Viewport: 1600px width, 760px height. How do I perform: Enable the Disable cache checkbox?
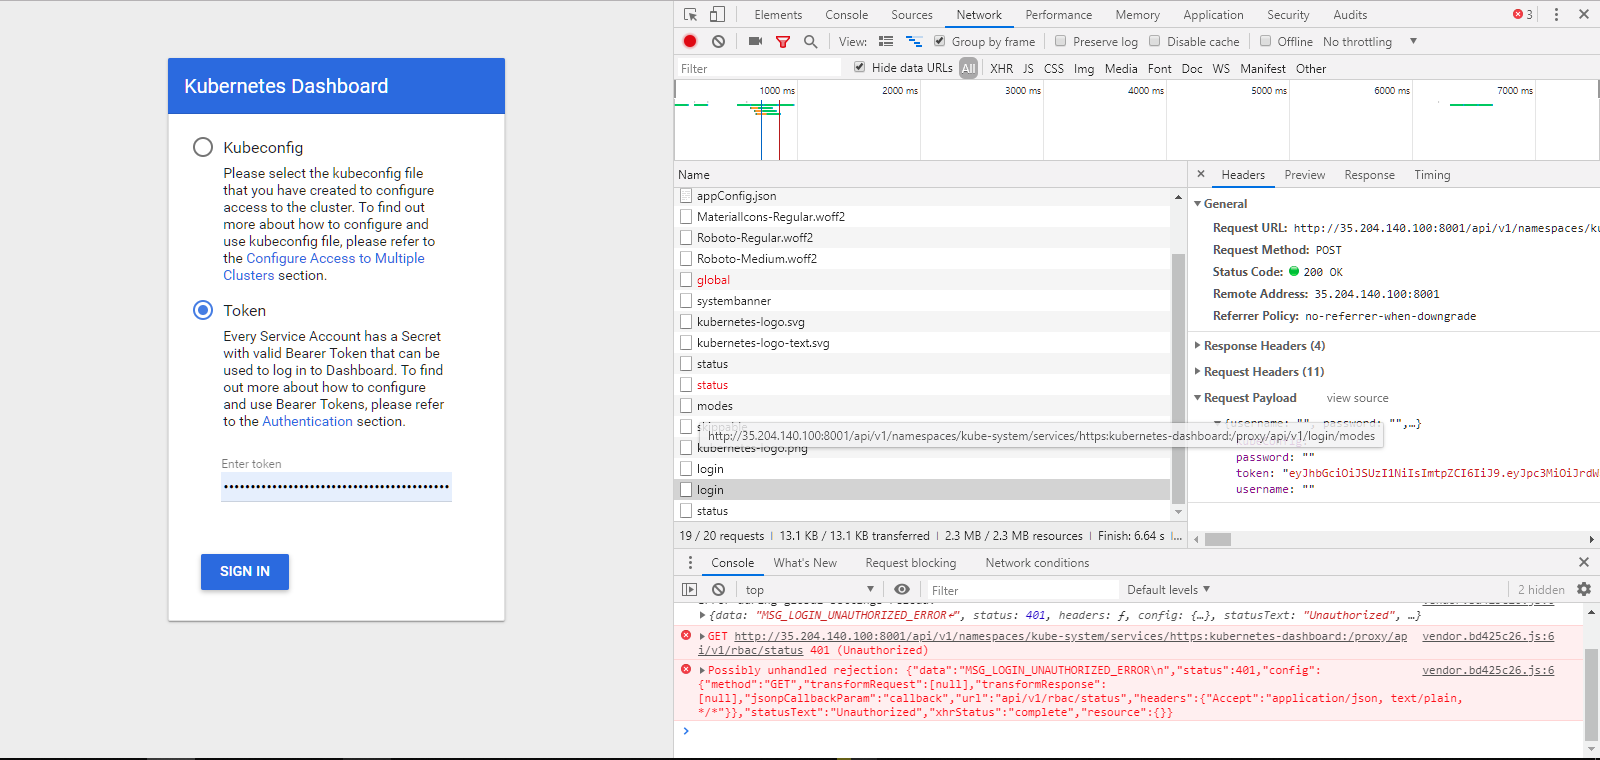(x=1154, y=41)
